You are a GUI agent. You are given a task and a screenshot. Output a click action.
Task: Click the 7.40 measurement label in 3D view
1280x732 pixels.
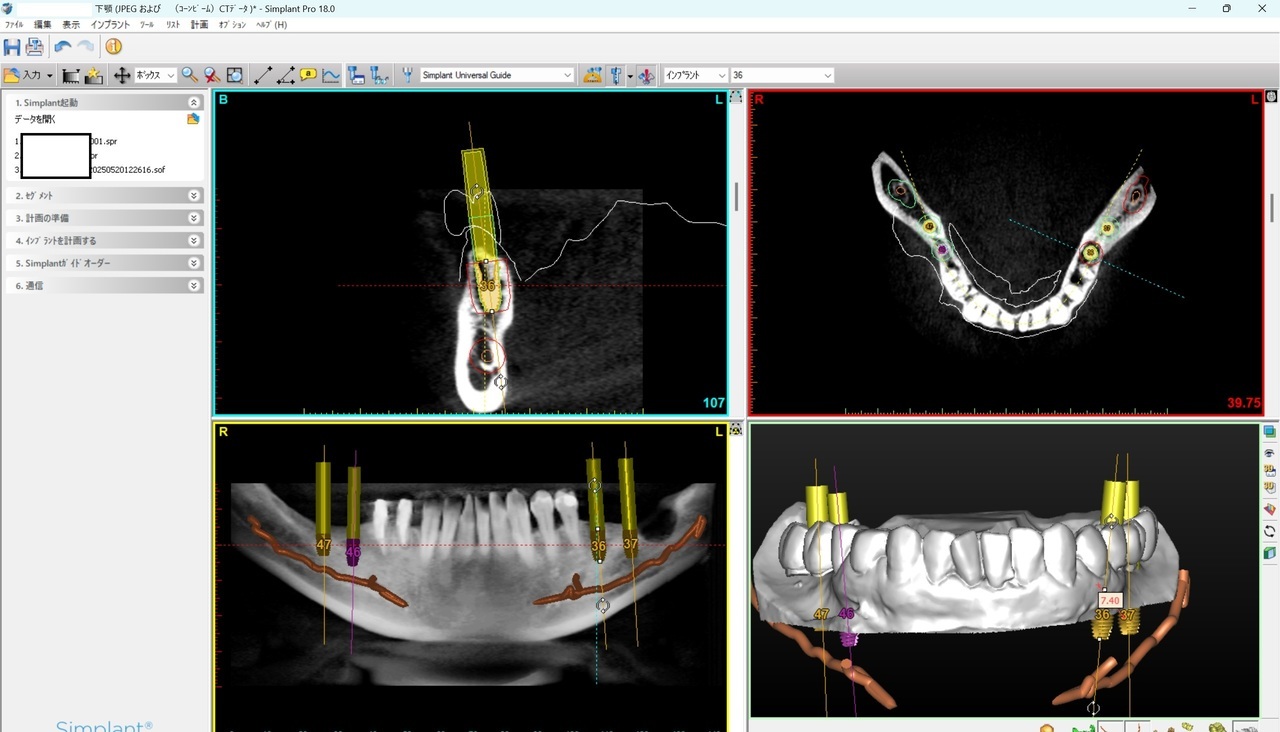click(1109, 600)
